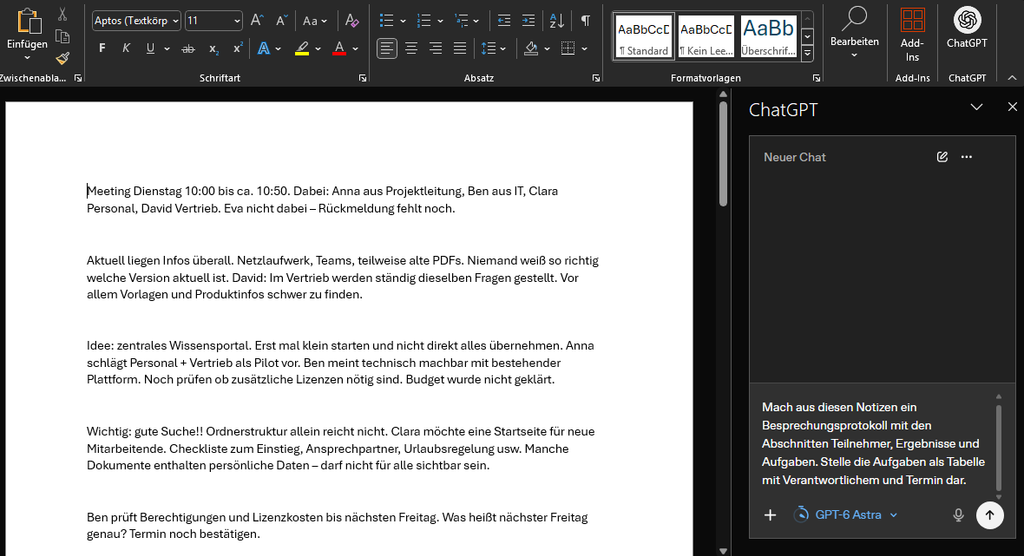This screenshot has width=1024, height=556.
Task: Start a bulleted list
Action: tap(387, 21)
